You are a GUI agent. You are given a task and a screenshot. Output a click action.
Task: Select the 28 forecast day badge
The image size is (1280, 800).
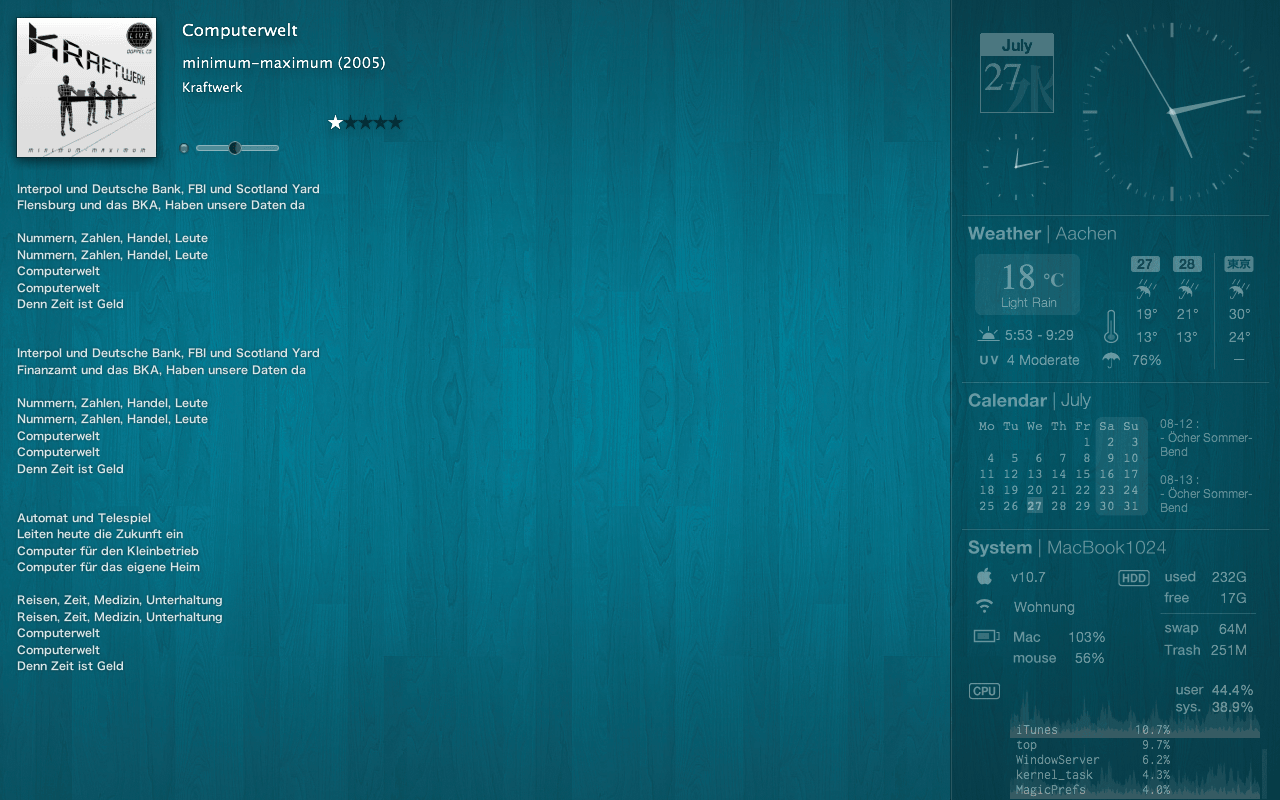(x=1187, y=264)
